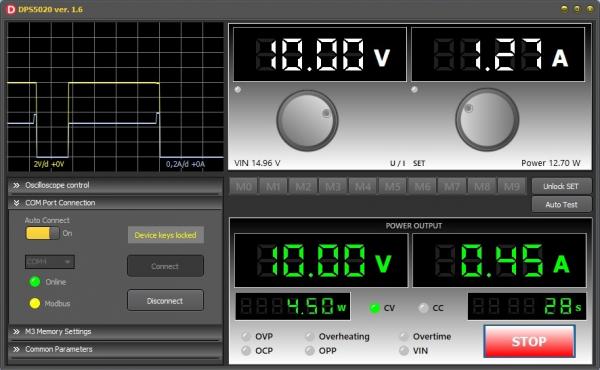Click the voltage adjustment knob
Screen dimensions: 600x370
tap(307, 120)
